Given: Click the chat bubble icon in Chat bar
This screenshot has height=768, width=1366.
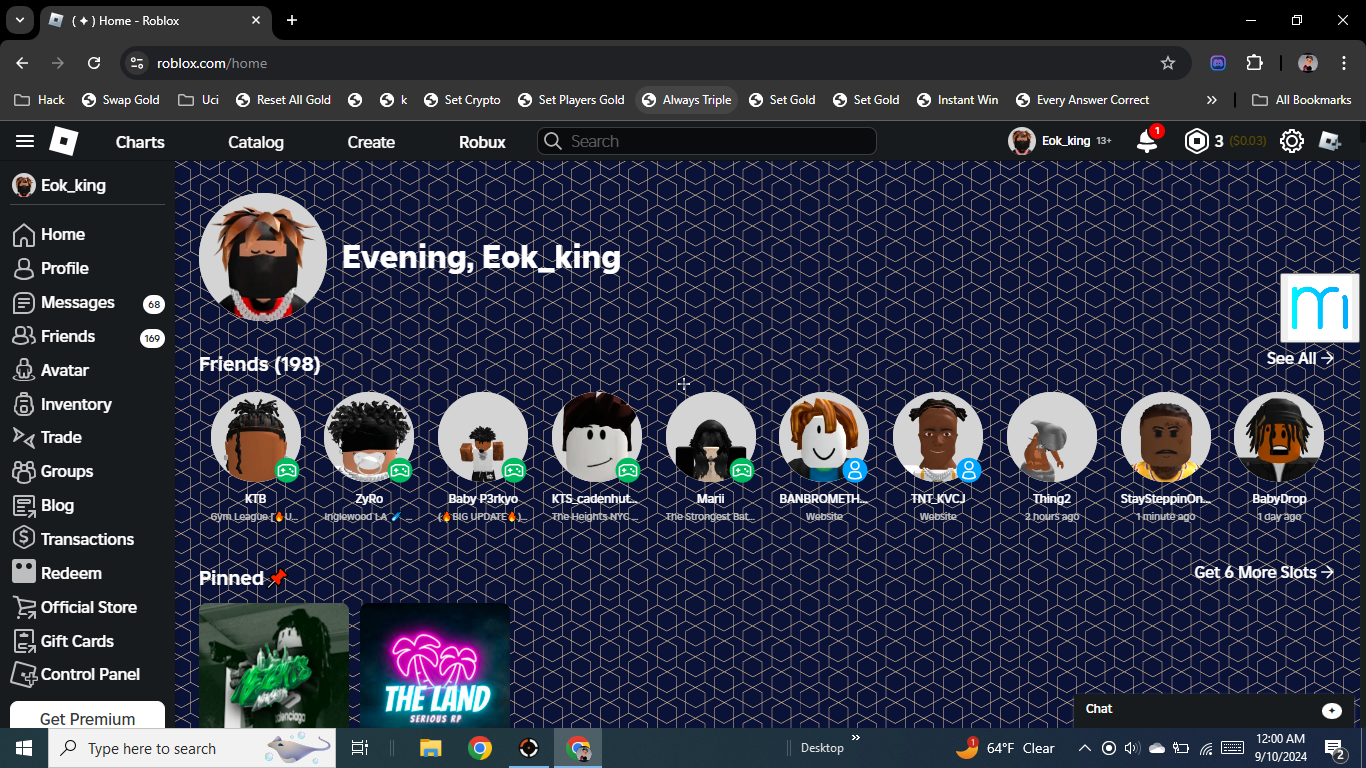Looking at the screenshot, I should [1332, 710].
